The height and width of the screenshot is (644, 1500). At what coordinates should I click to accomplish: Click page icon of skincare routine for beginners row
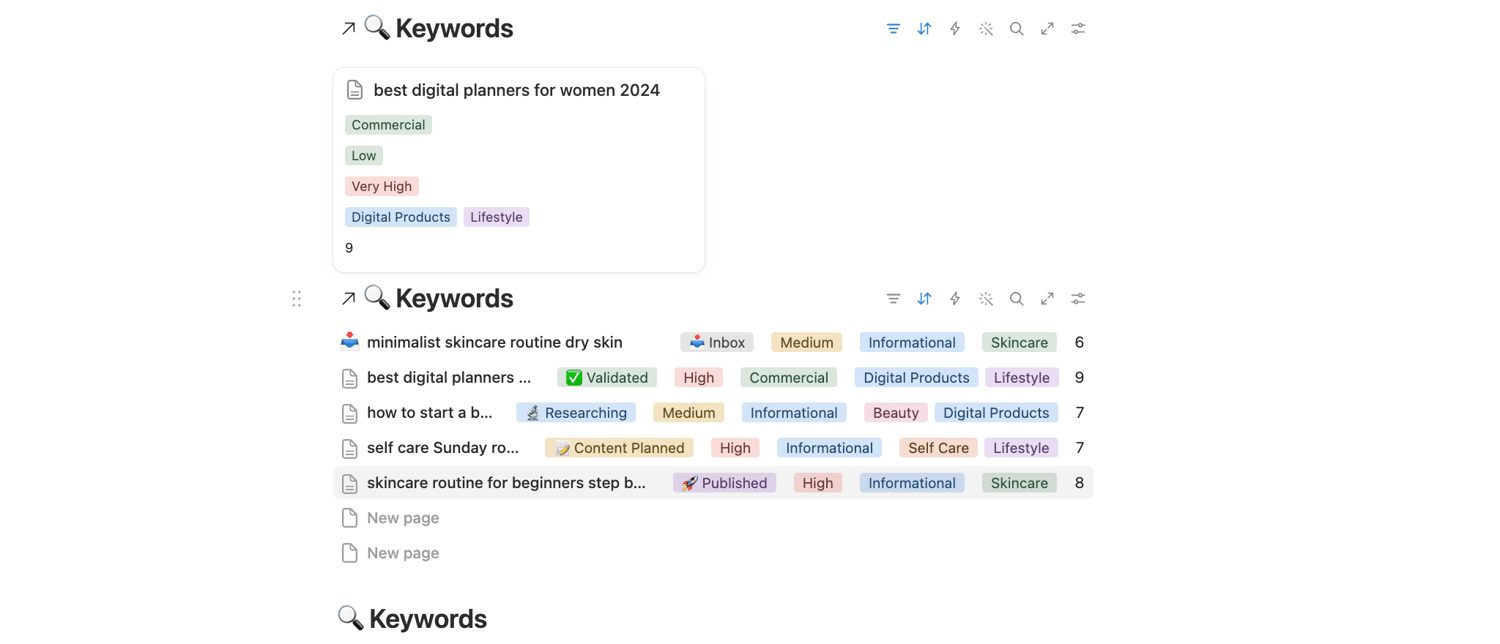pos(349,483)
